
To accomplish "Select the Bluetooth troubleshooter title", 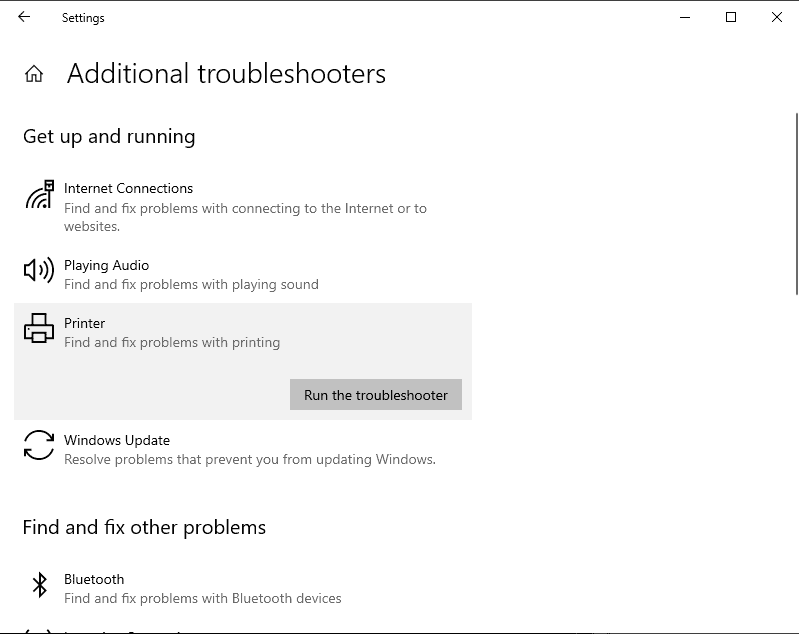I will [94, 579].
